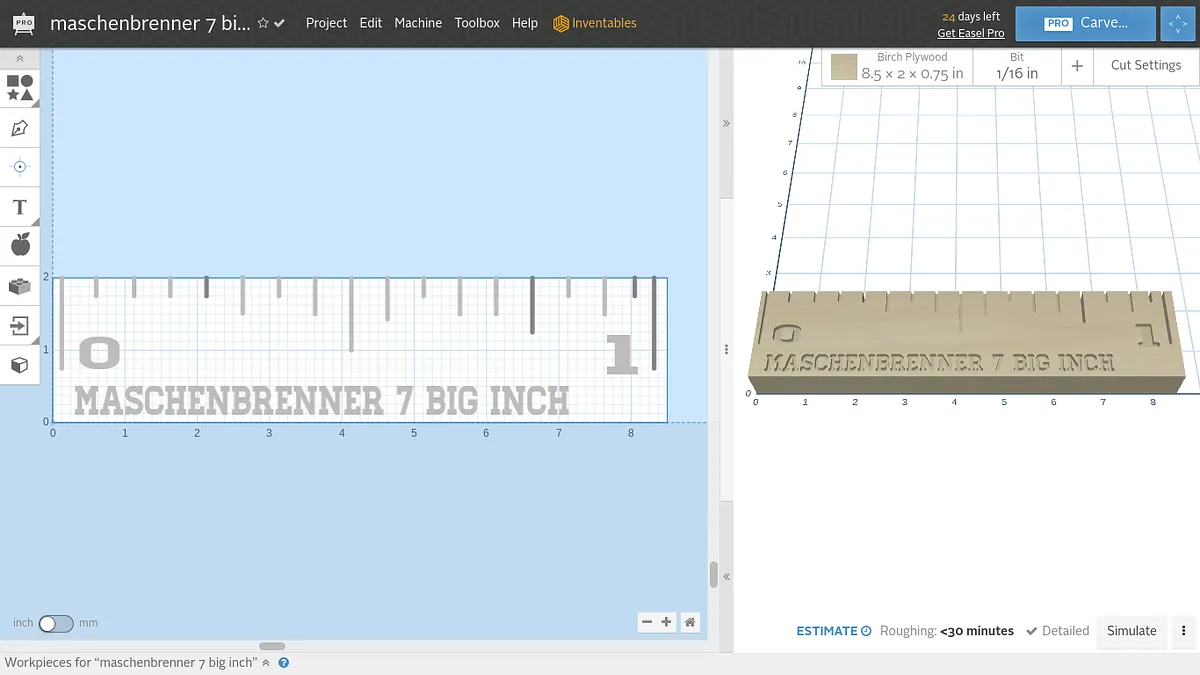Open the 1/16 in Bit selector
The image size is (1200, 675).
tap(1017, 67)
